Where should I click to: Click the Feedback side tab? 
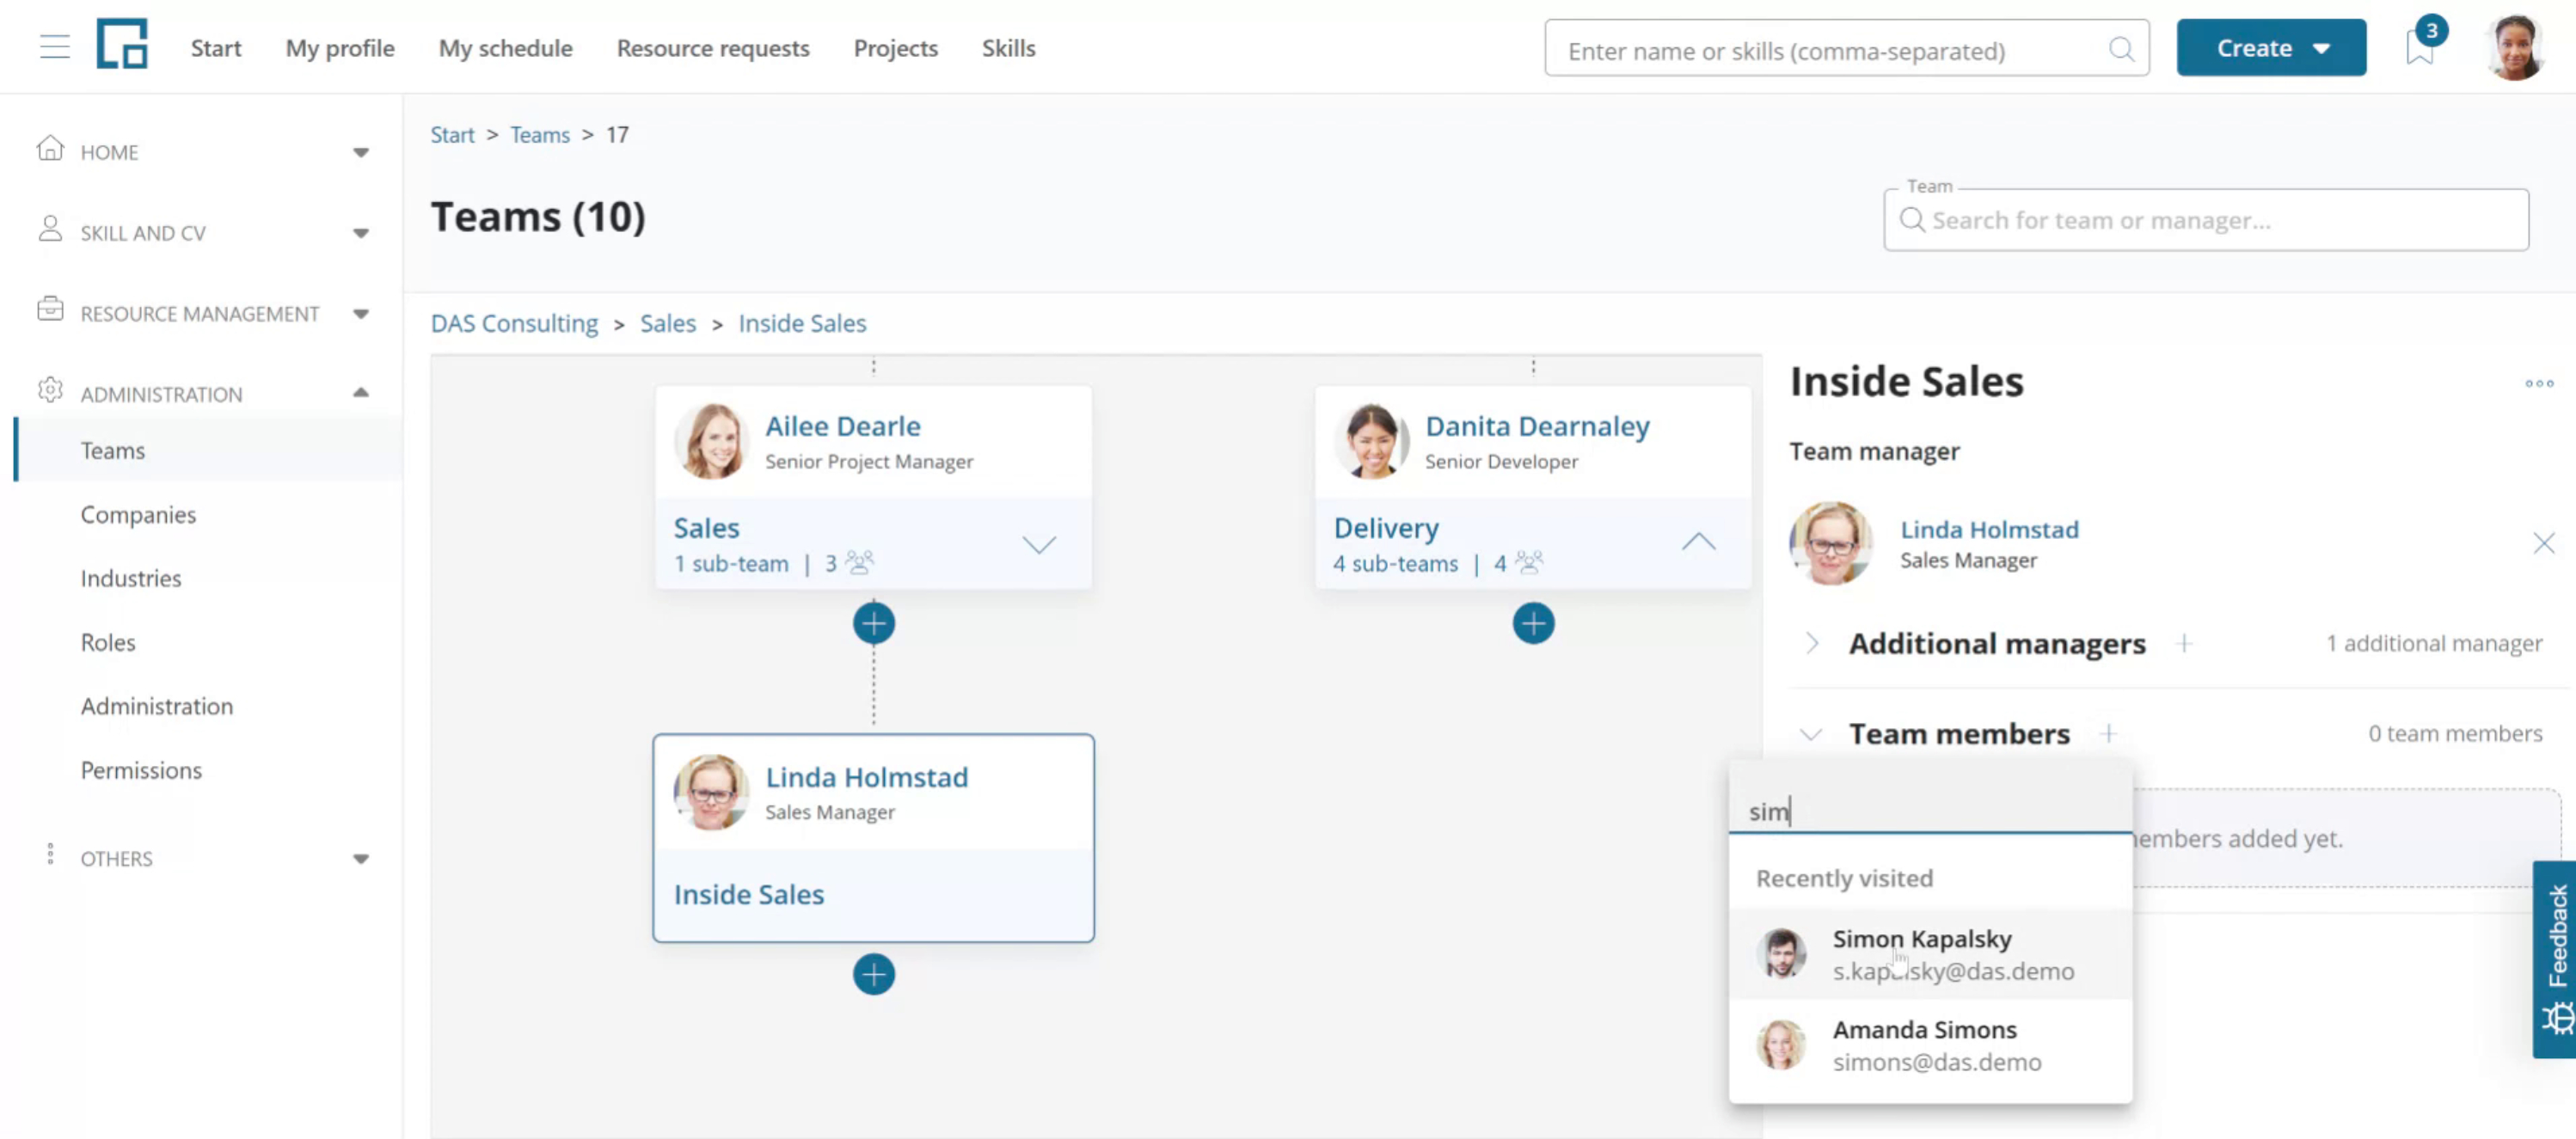(2555, 959)
